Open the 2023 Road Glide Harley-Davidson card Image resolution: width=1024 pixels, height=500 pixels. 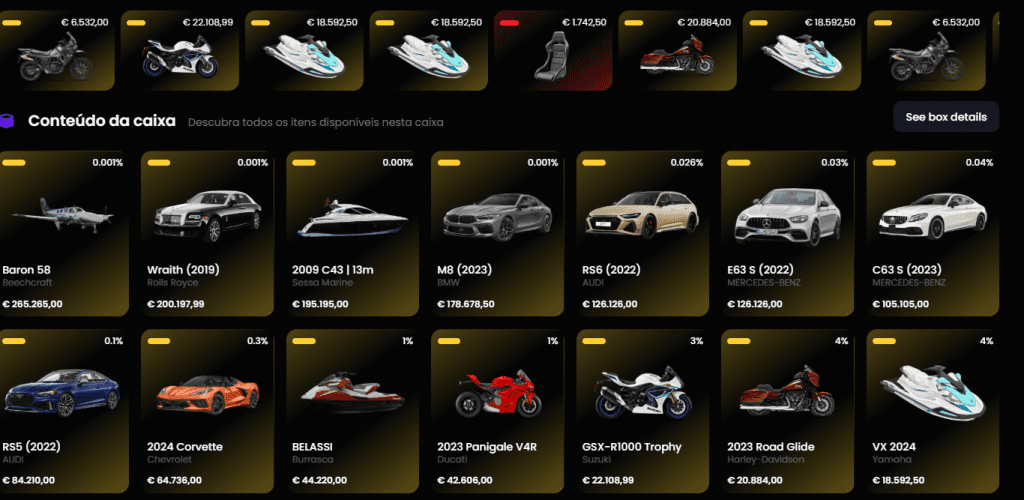[788, 411]
